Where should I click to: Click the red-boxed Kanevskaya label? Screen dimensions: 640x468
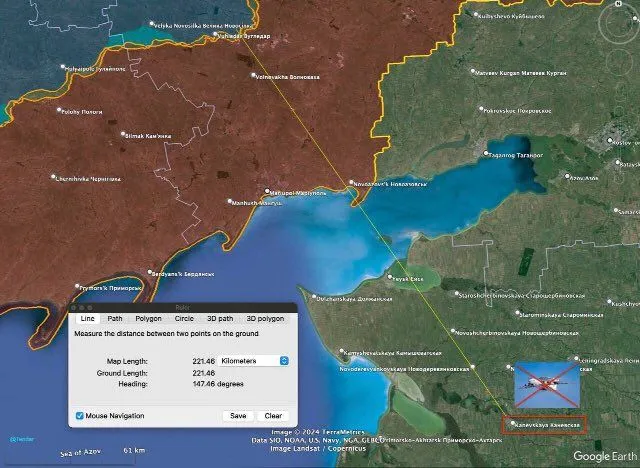point(545,424)
